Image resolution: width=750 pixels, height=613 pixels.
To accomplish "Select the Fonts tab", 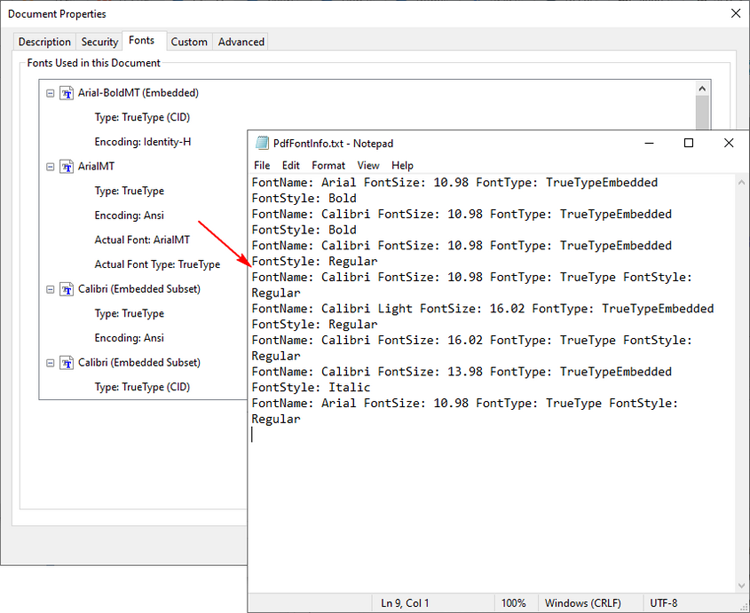I will [x=142, y=41].
